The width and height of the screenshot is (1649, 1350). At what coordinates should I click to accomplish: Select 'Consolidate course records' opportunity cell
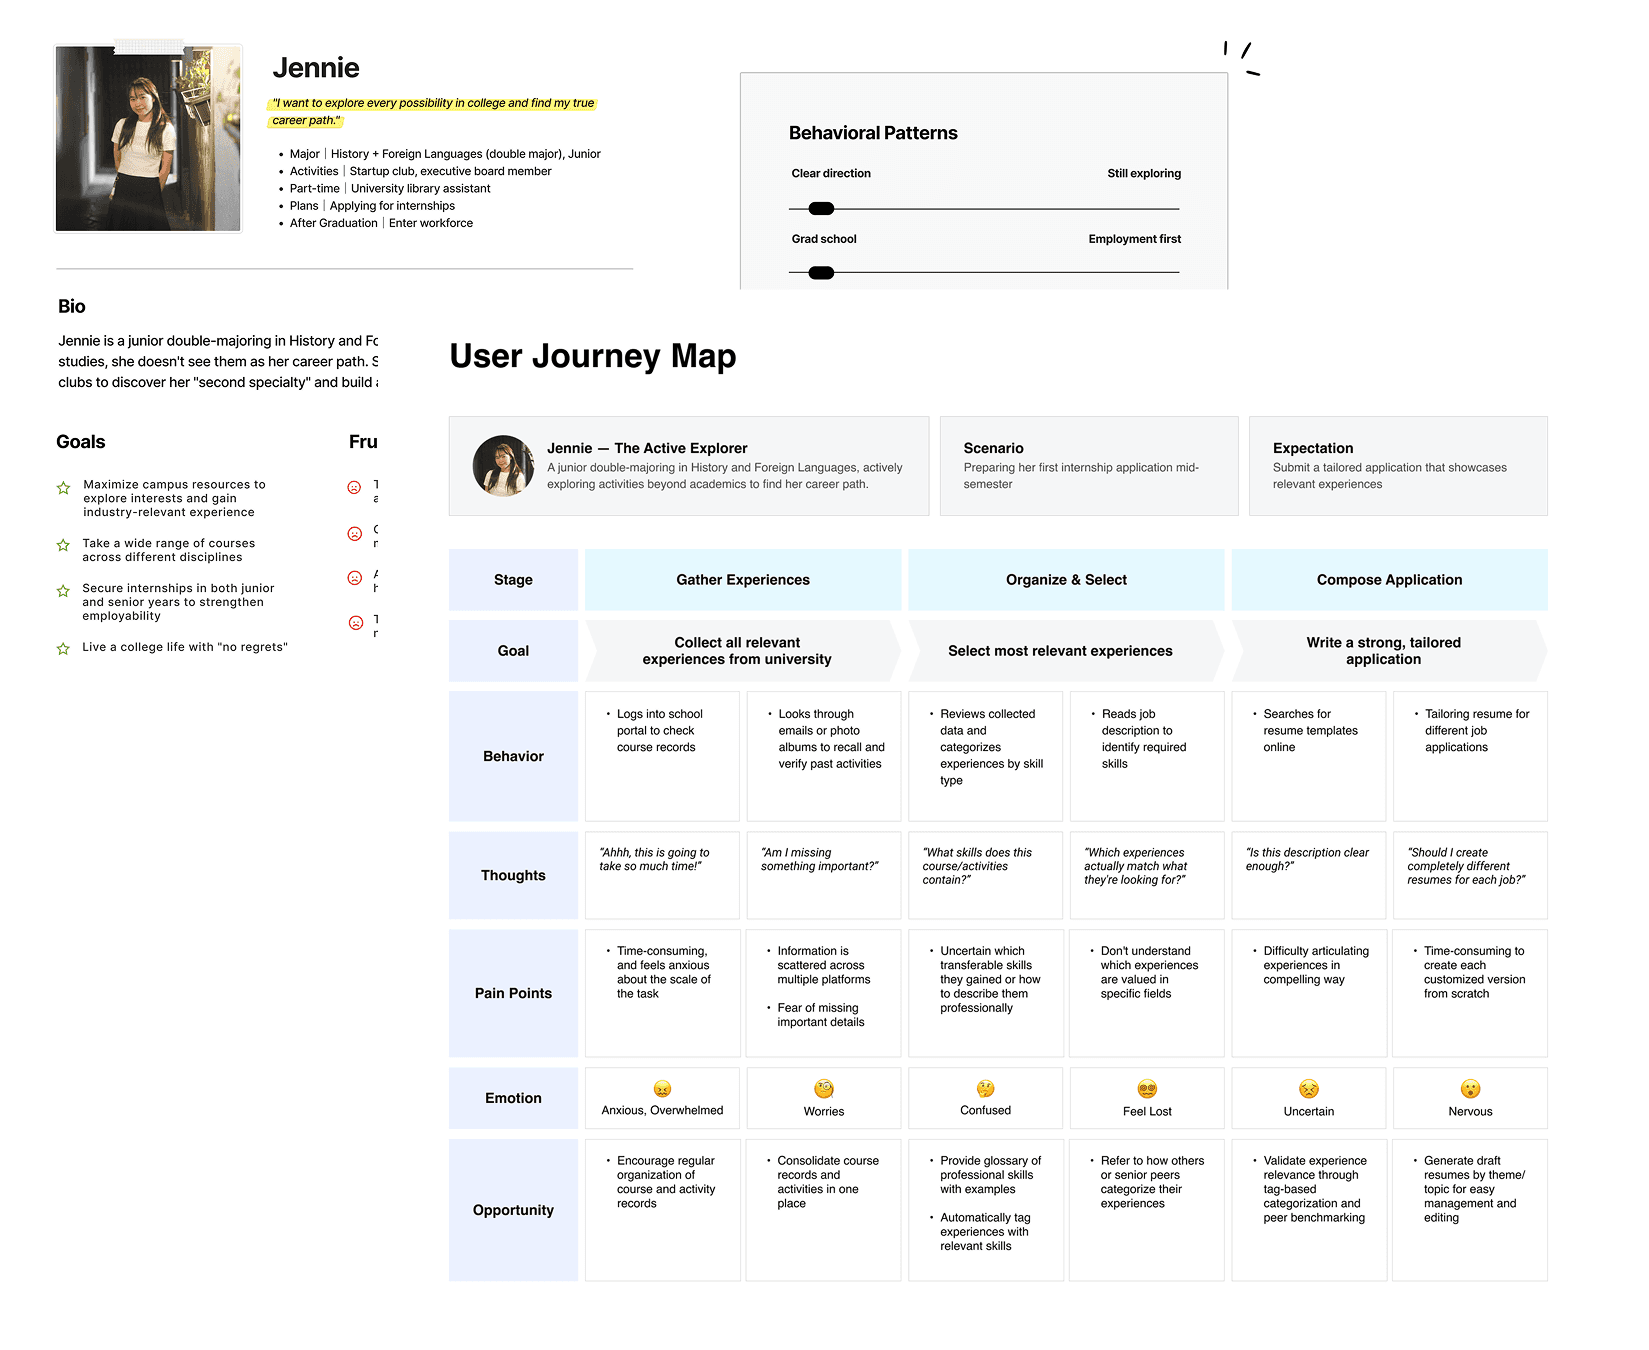pyautogui.click(x=824, y=1210)
